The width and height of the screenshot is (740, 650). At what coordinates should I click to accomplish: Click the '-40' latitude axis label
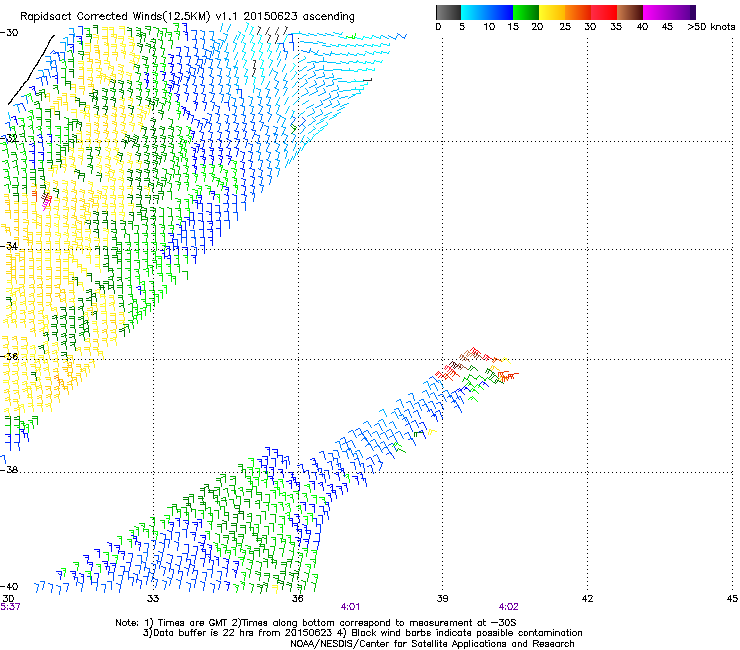tap(9, 586)
